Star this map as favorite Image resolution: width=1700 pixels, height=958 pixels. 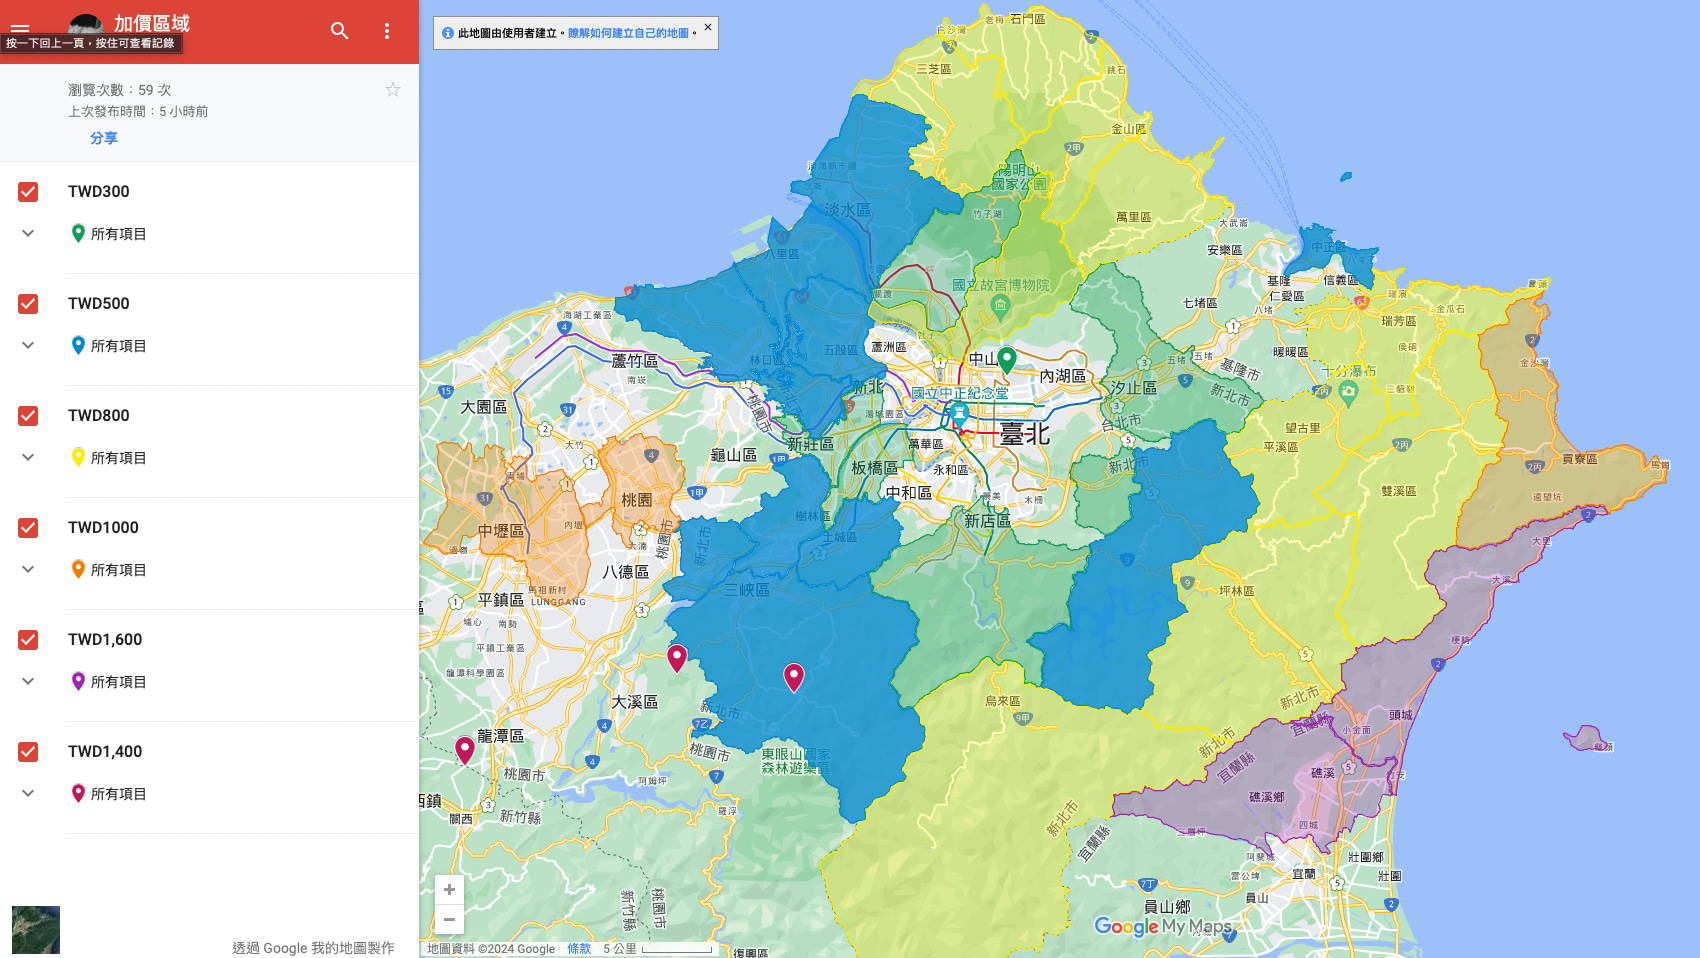tap(393, 90)
